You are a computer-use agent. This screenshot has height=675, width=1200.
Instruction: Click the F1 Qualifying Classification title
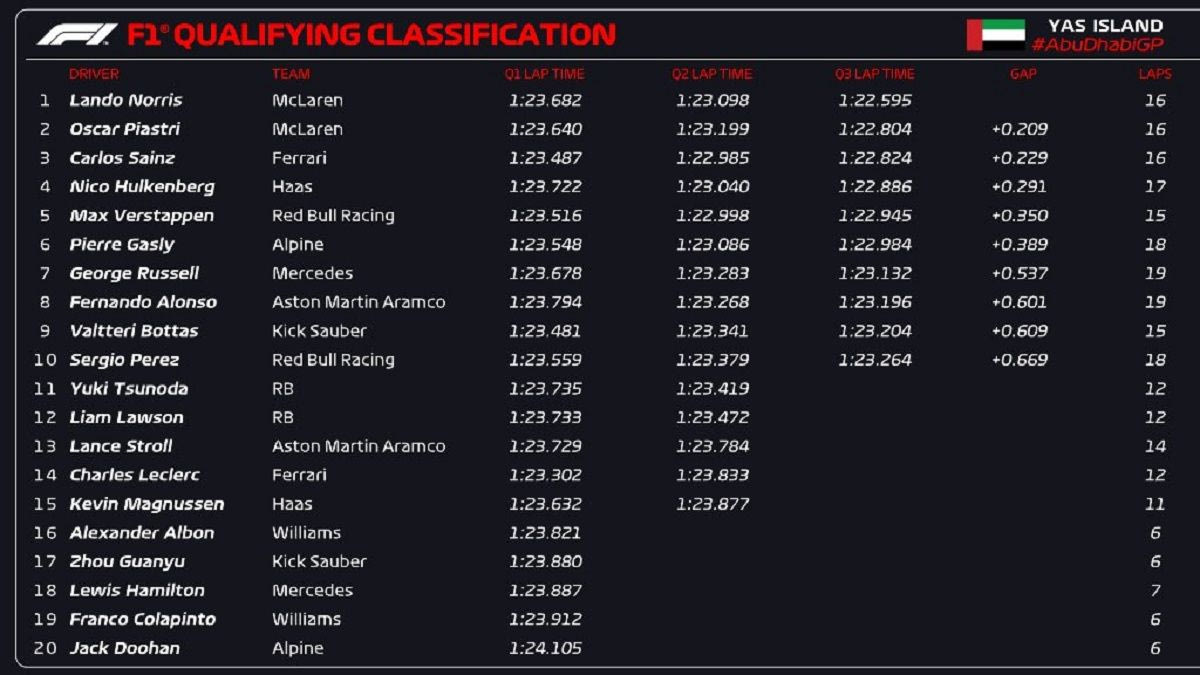[x=371, y=35]
